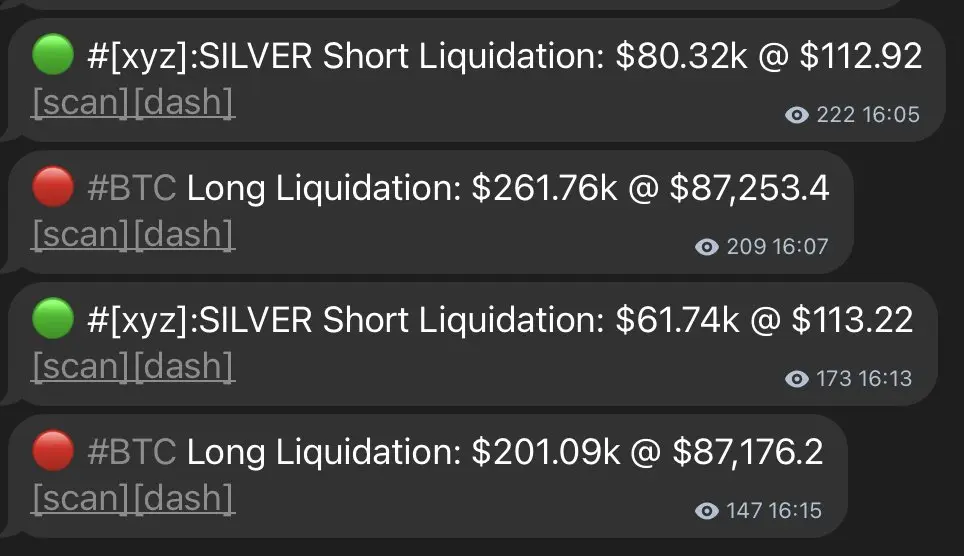
Task: Open [dash] link under the $61.74k SILVER liquidation
Action: pyautogui.click(x=184, y=367)
